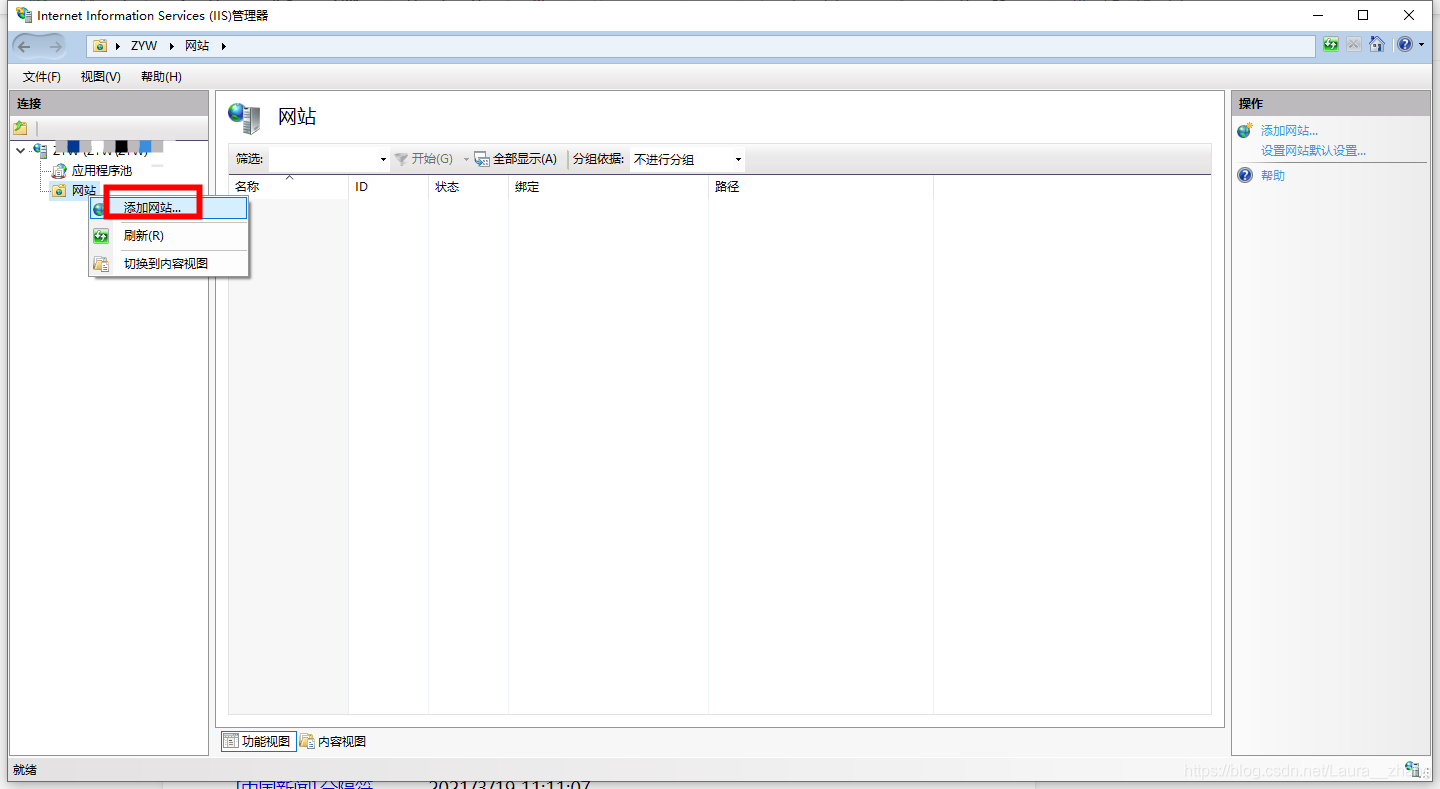Image resolution: width=1440 pixels, height=789 pixels.
Task: Sort by the 状态 column header
Action: [468, 187]
